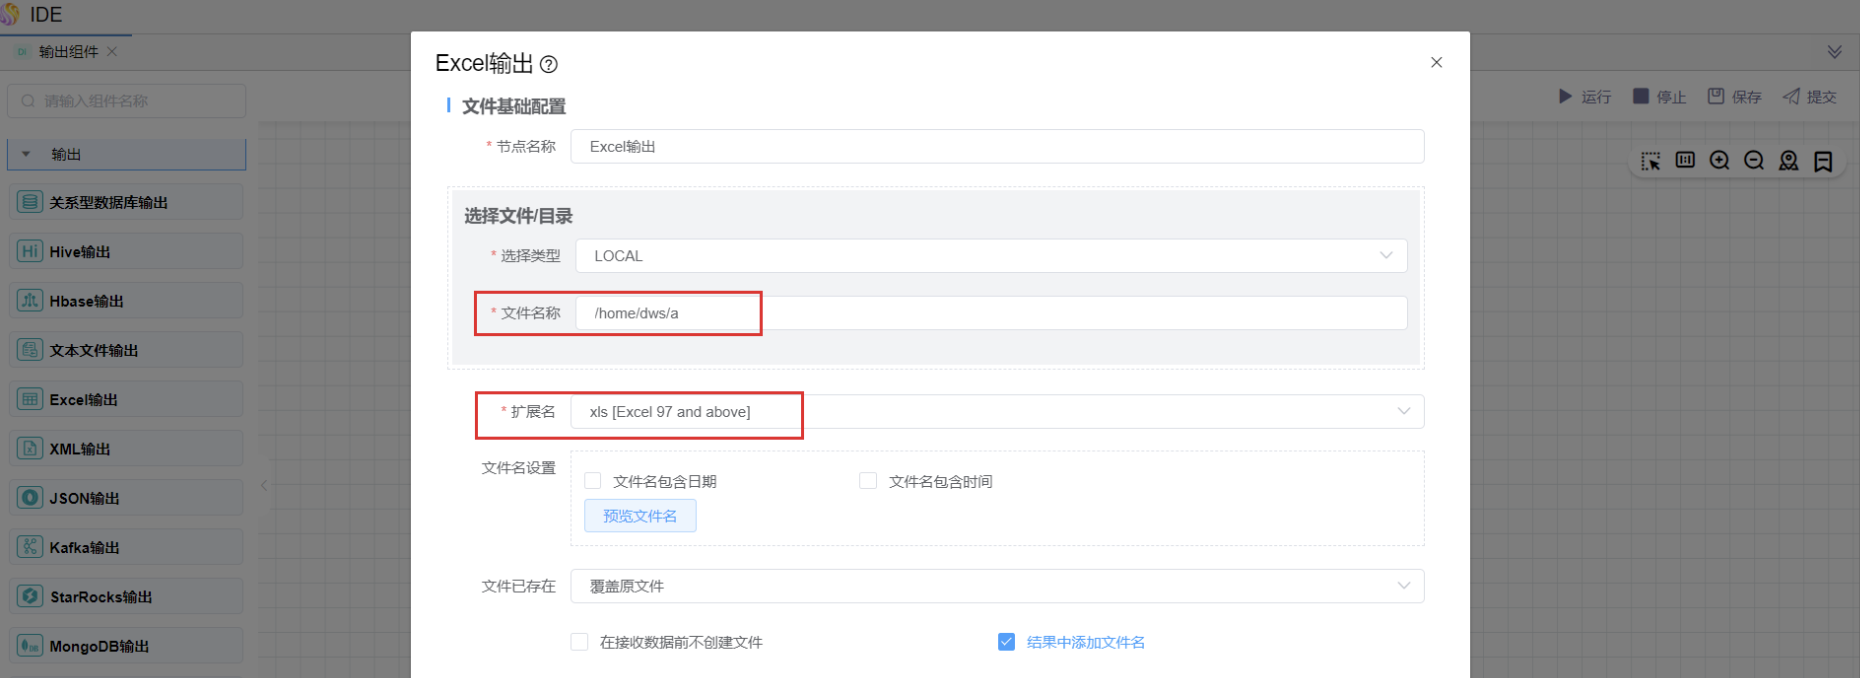Screen dimensions: 1860x678
Task: Close the Excel输出 dialog
Action: [1436, 62]
